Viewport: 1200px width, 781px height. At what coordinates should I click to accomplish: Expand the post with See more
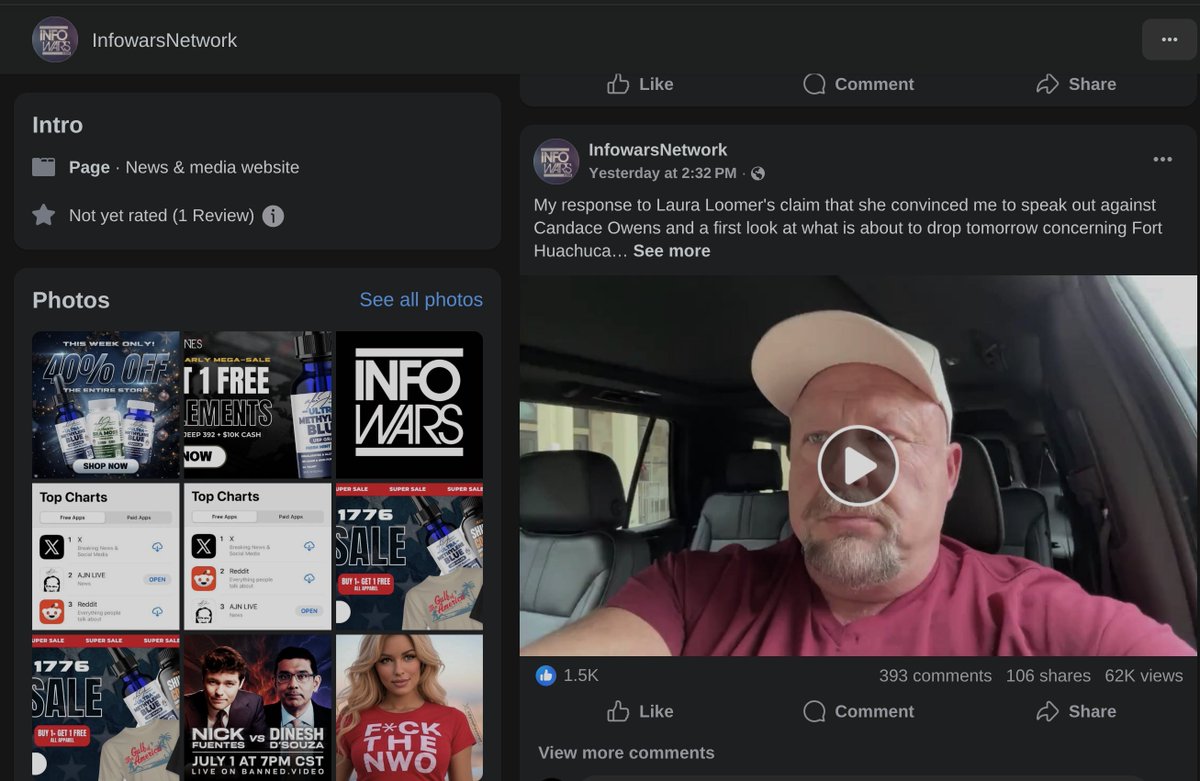coord(672,251)
